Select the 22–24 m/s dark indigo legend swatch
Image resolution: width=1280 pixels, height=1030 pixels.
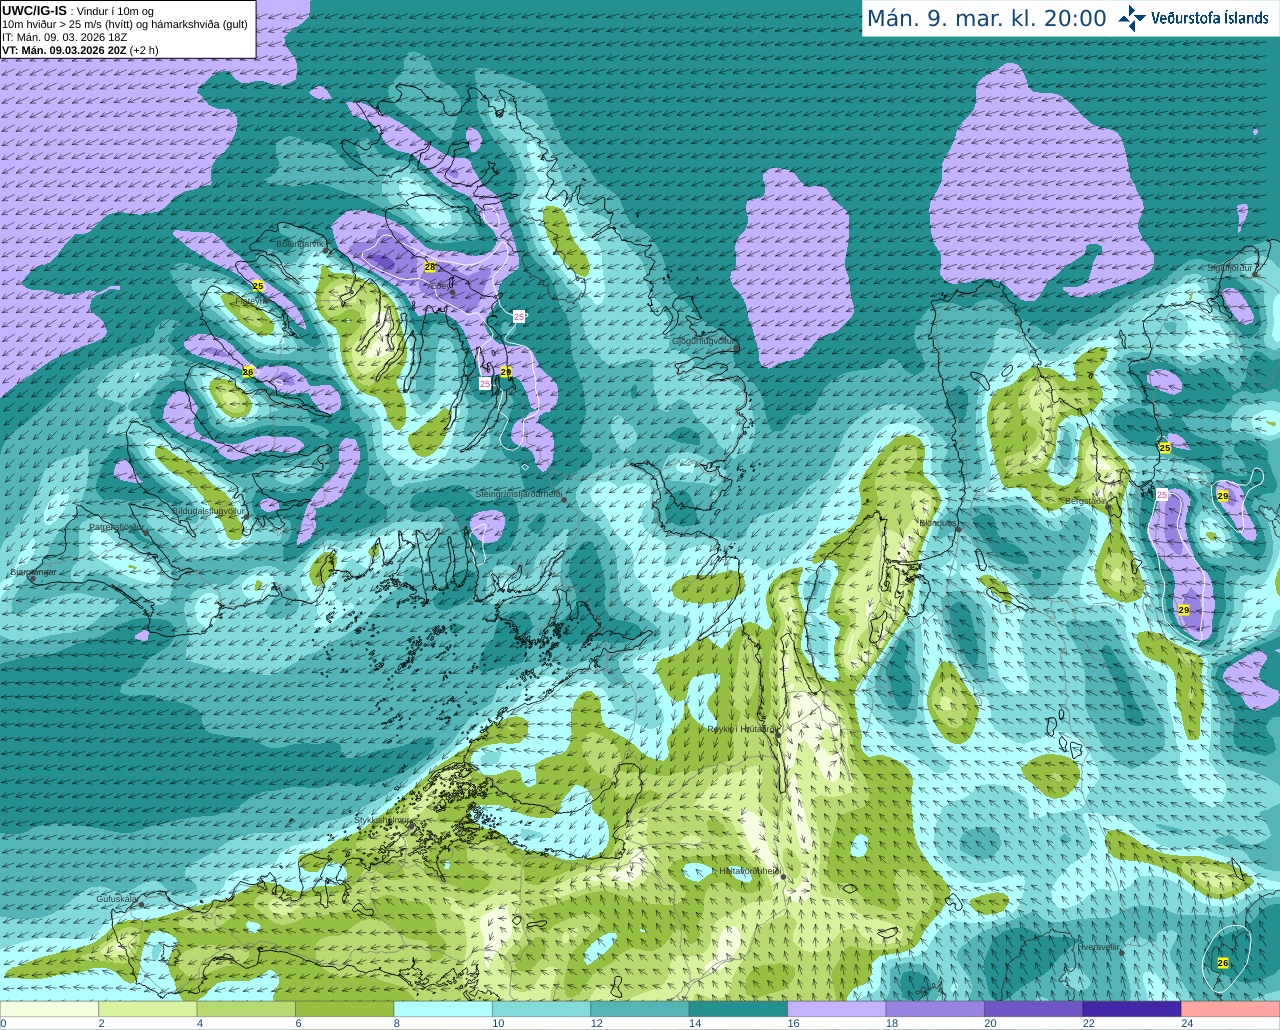click(x=1133, y=1009)
